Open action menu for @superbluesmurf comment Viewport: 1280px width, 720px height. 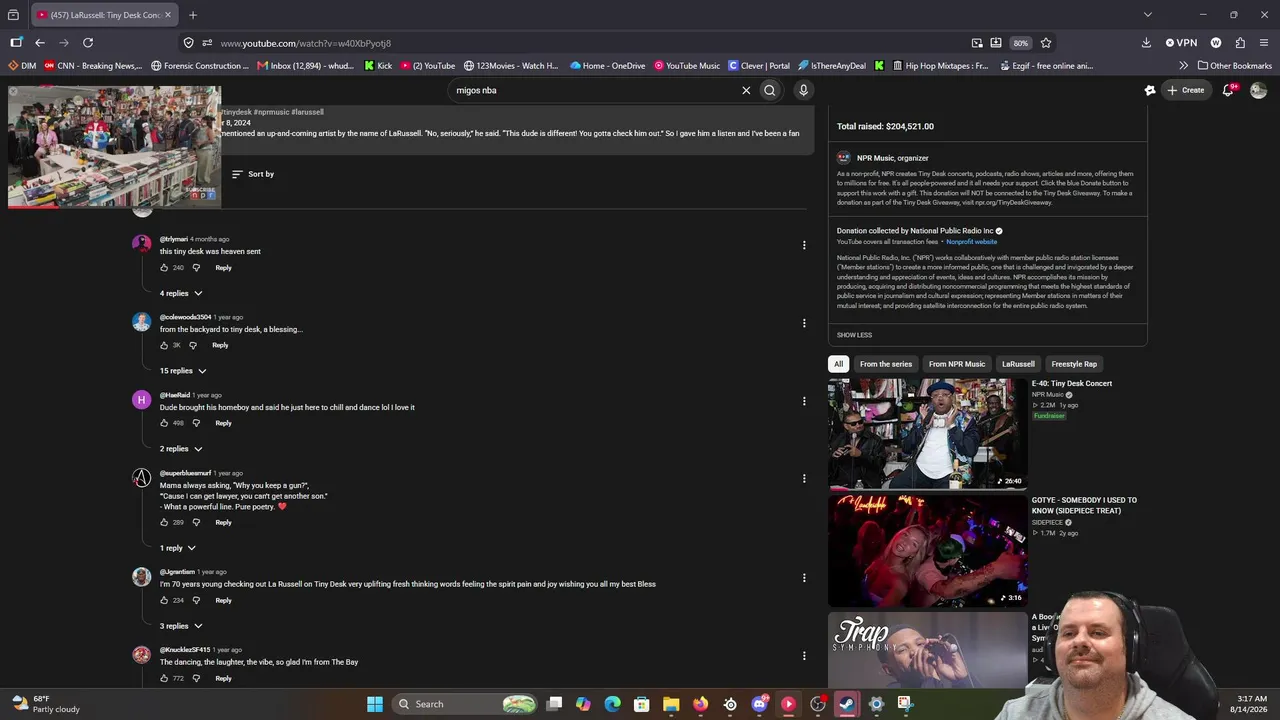pos(804,478)
